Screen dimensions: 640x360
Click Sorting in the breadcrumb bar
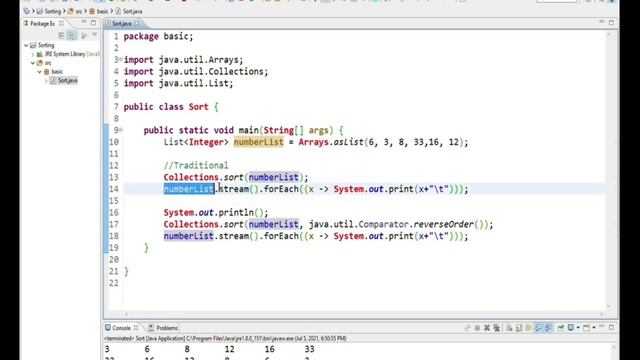[52, 11]
